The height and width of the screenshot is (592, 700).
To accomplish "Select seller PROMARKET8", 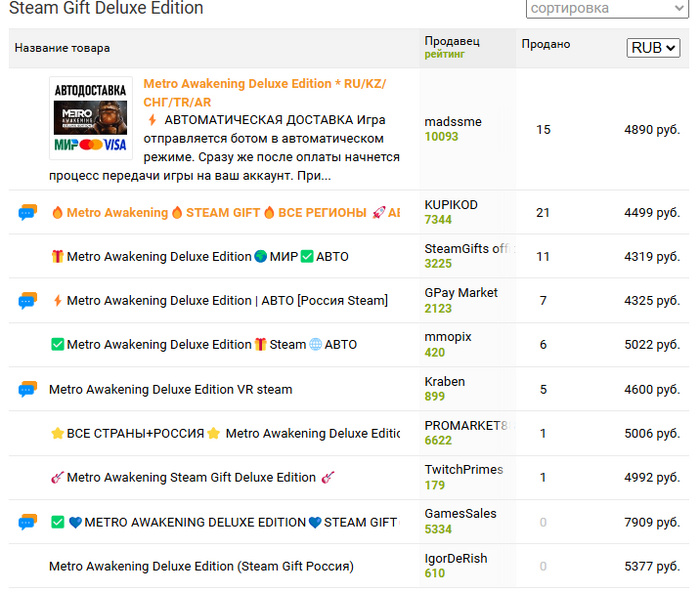I will click(x=469, y=425).
